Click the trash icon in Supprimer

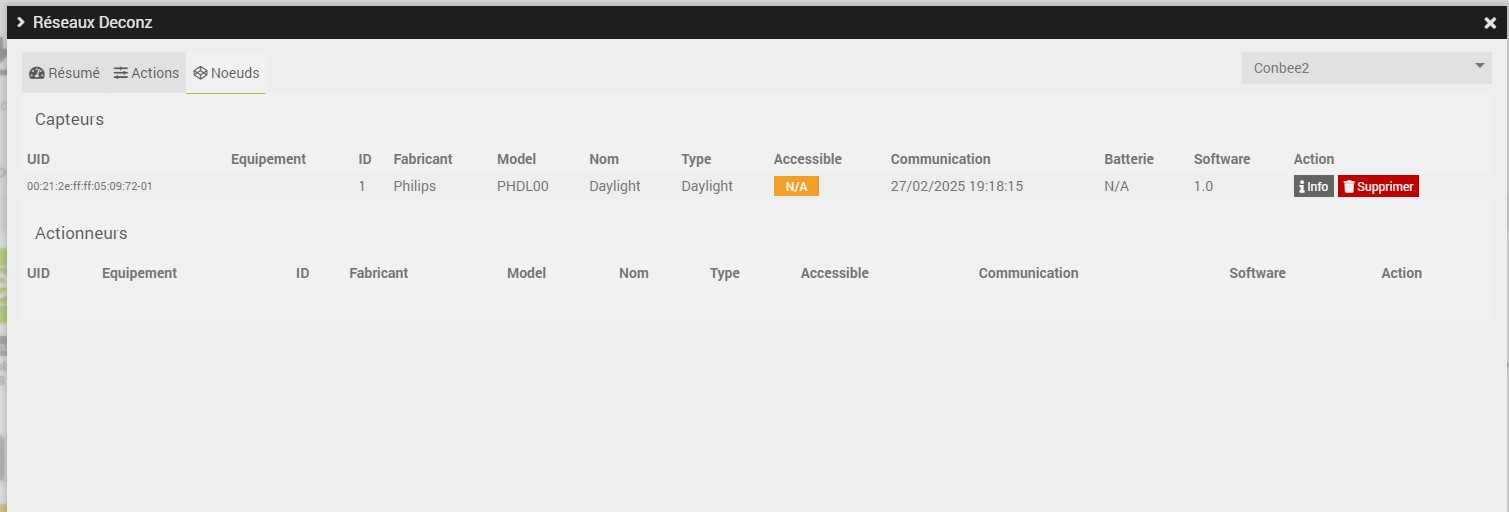(x=1349, y=187)
